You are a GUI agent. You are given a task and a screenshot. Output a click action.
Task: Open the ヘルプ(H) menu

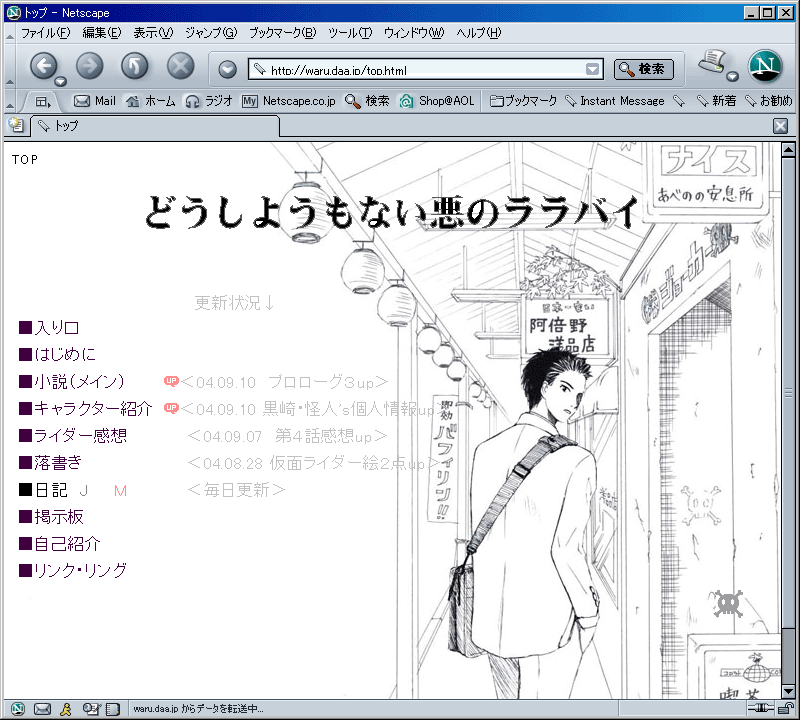pos(479,33)
